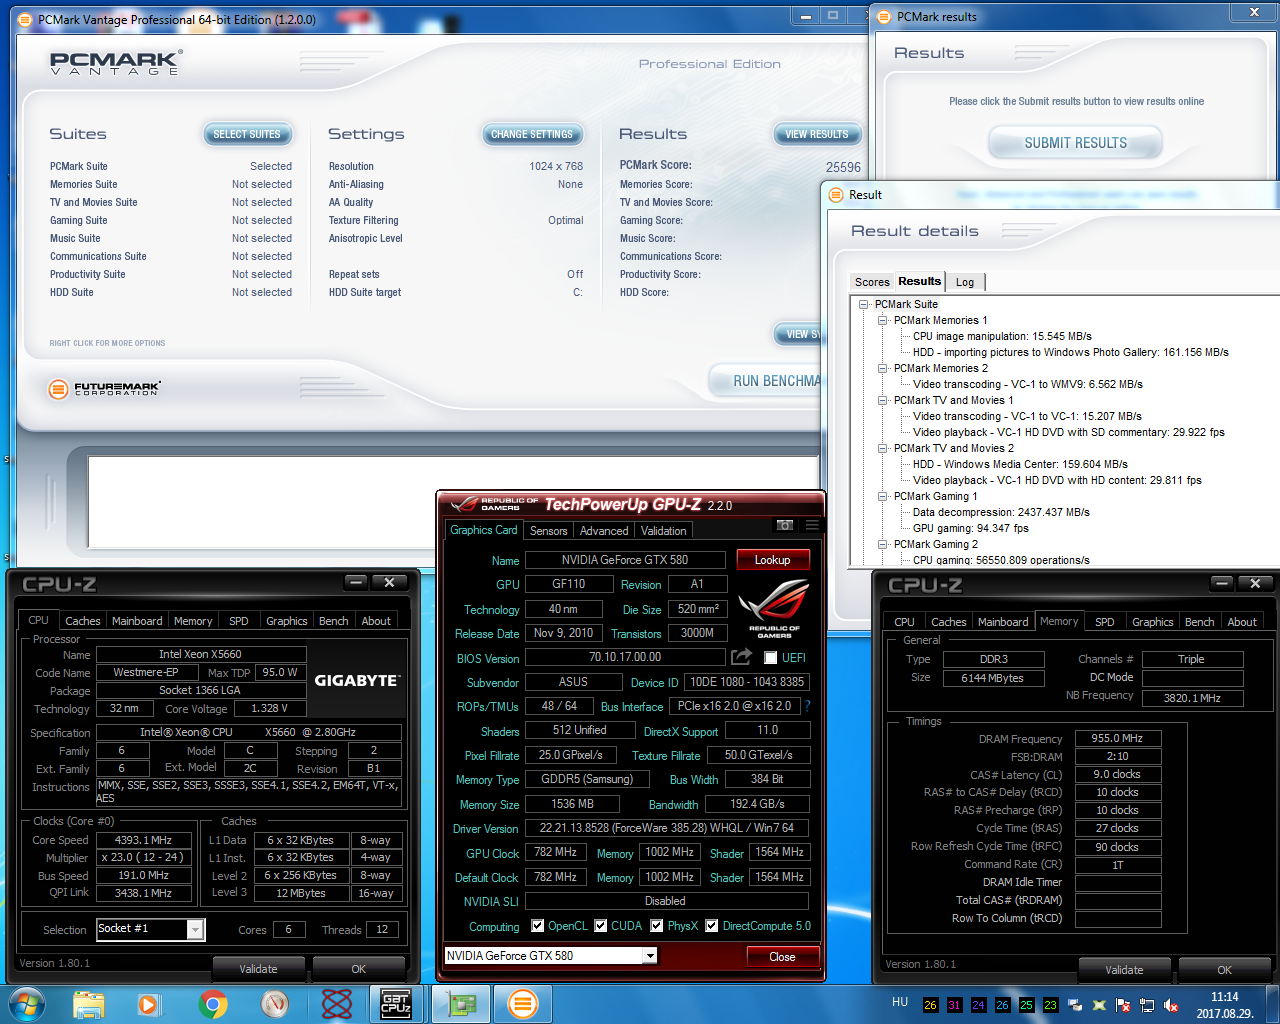Click the View Results button in PCMark
This screenshot has width=1280, height=1024.
tap(816, 134)
